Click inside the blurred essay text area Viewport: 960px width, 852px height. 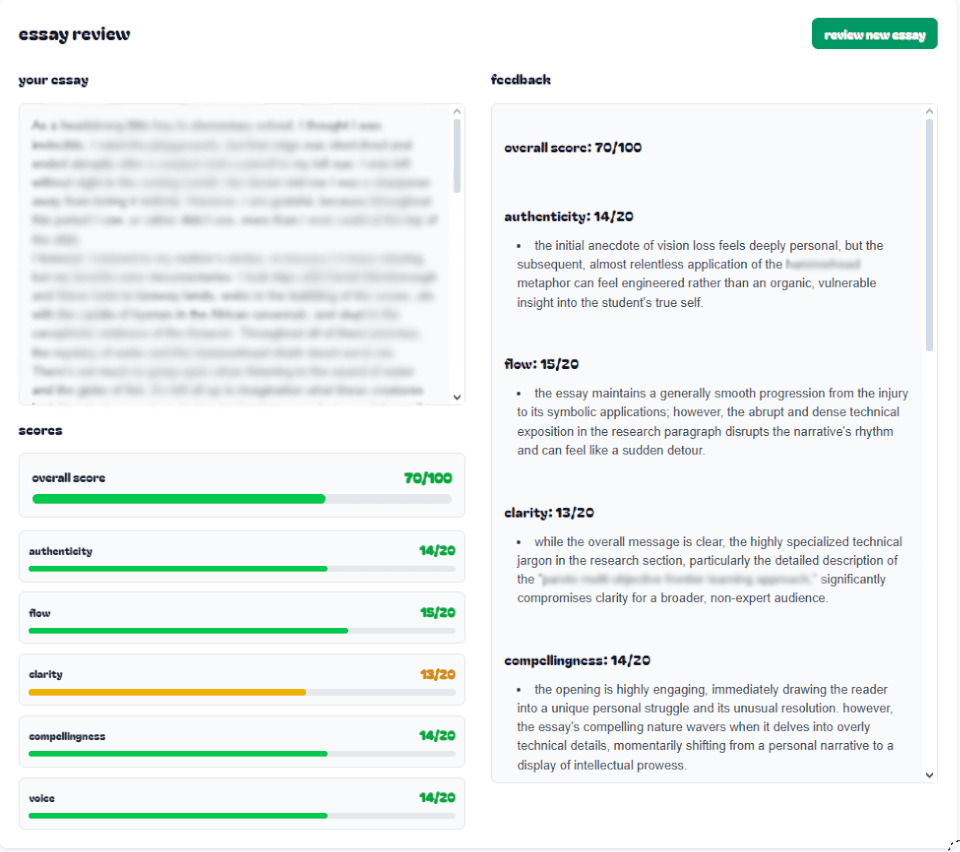pos(236,254)
